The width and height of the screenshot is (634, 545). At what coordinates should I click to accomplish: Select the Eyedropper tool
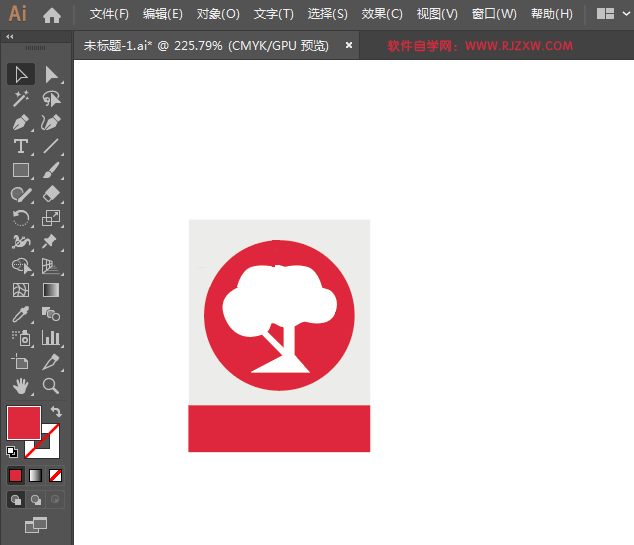point(21,314)
